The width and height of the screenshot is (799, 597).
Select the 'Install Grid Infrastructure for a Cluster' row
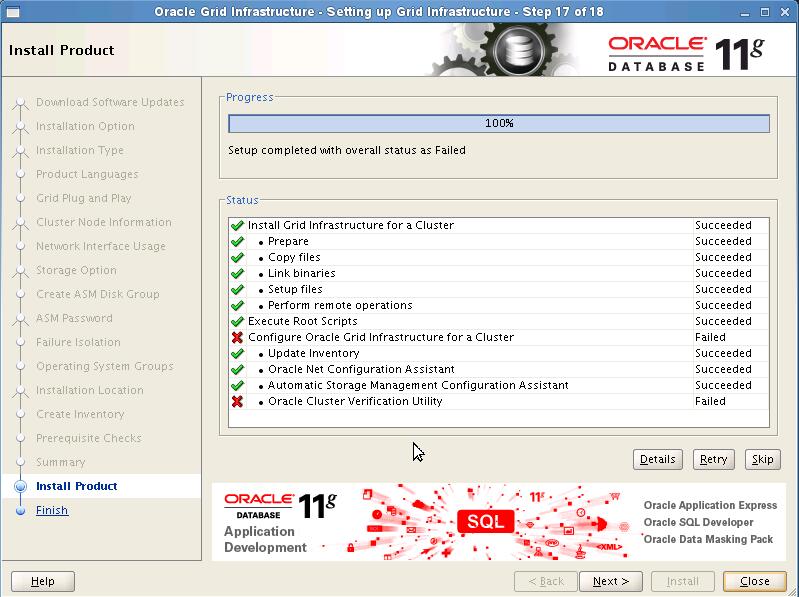(x=499, y=225)
